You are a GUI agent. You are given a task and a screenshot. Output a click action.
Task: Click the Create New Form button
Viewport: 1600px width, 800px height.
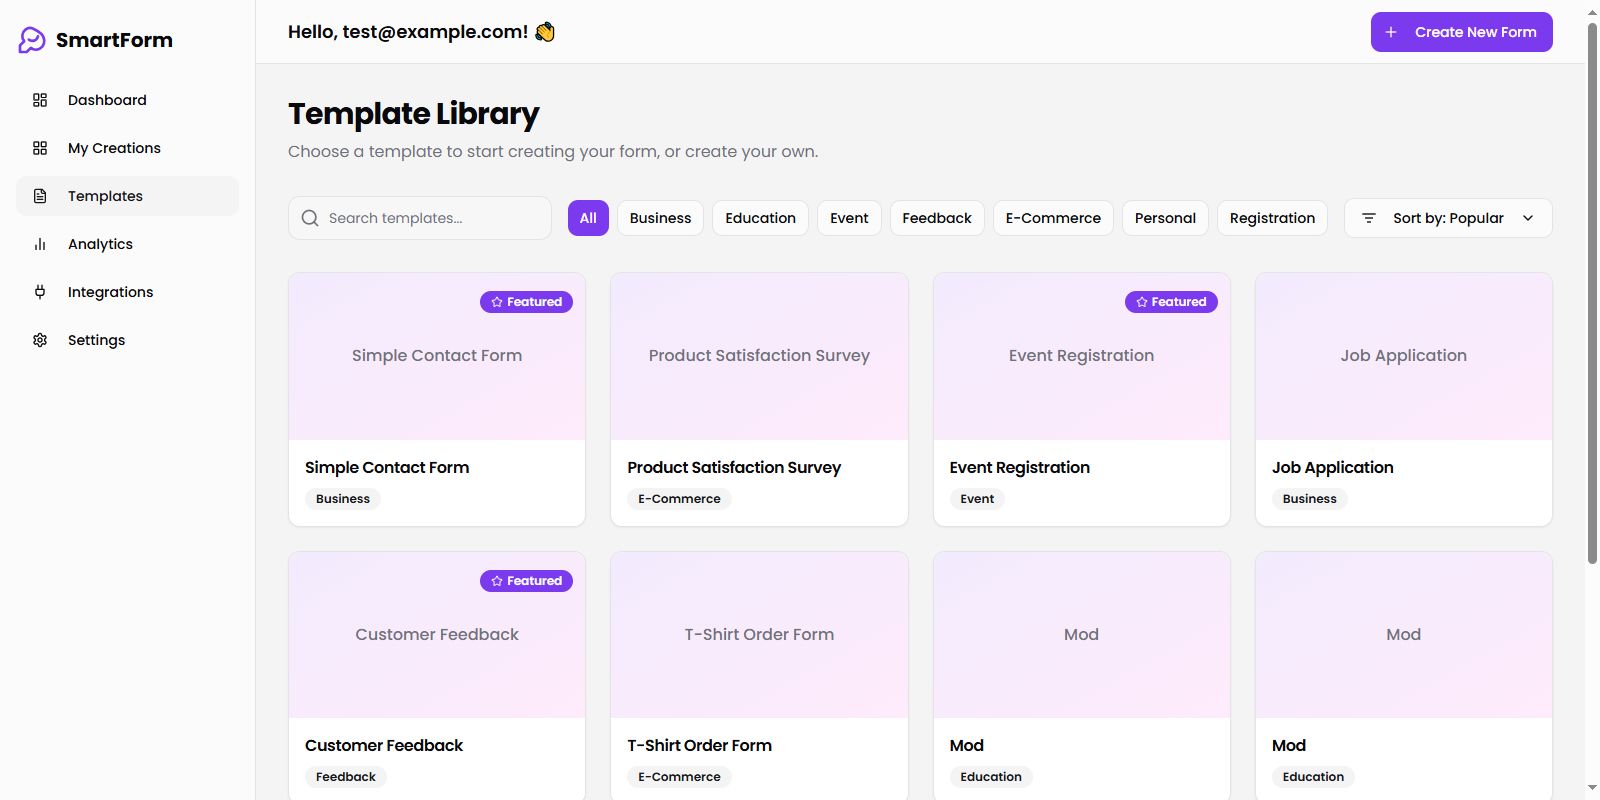(x=1461, y=32)
